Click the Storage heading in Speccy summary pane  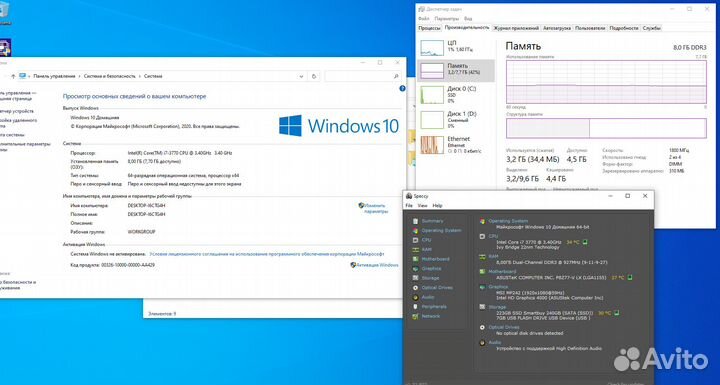coord(497,307)
